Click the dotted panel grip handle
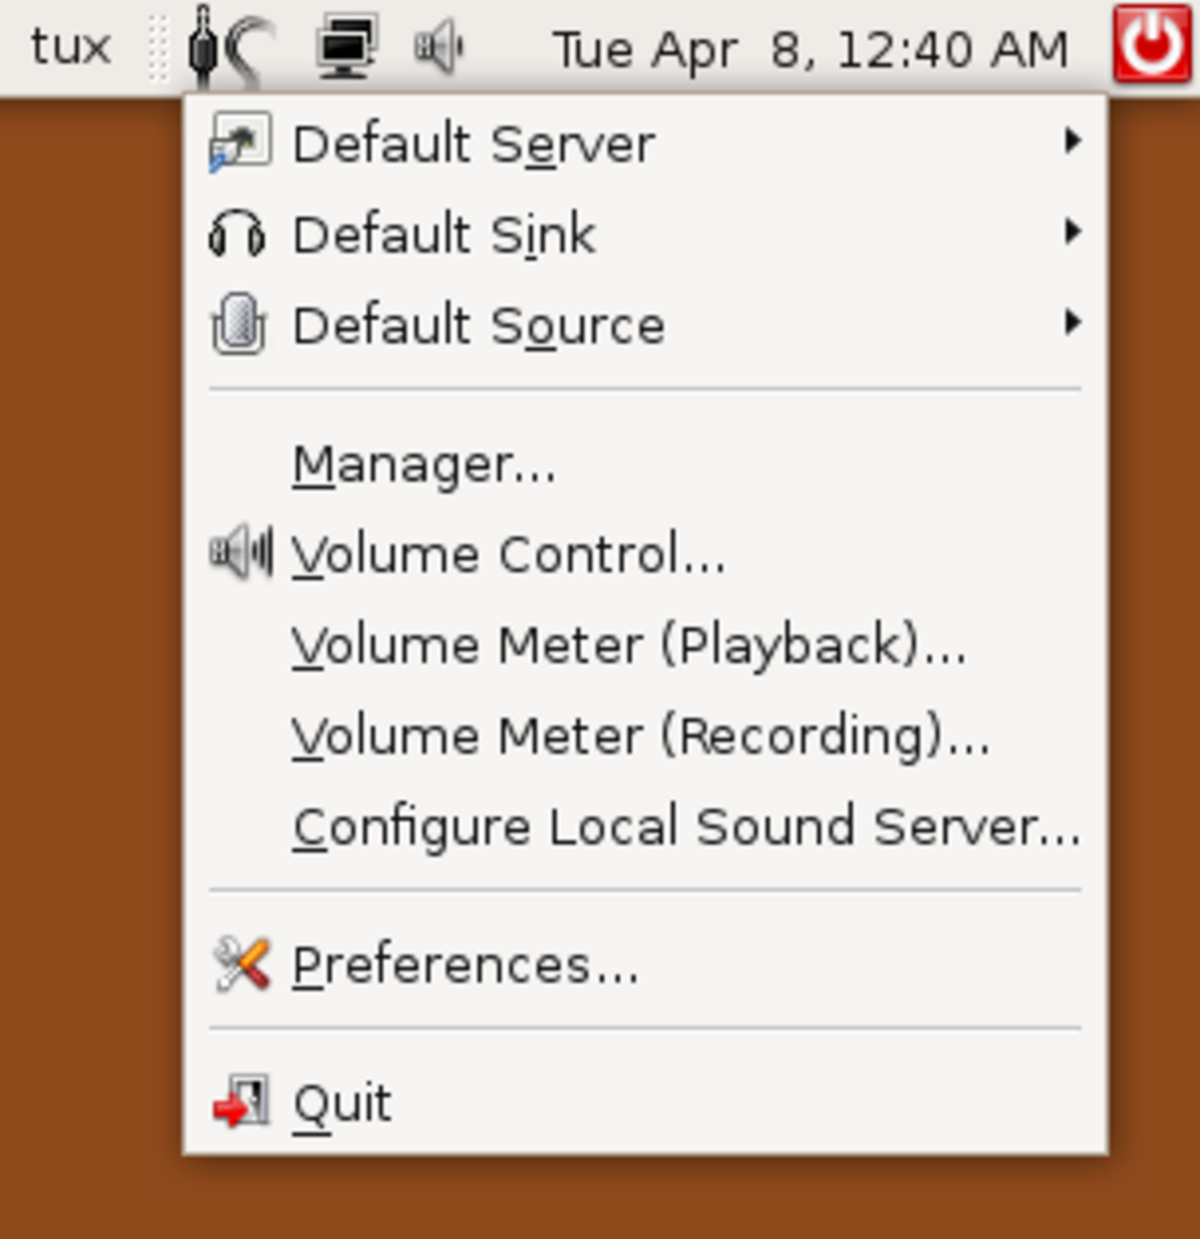This screenshot has width=1200, height=1239. click(x=157, y=47)
